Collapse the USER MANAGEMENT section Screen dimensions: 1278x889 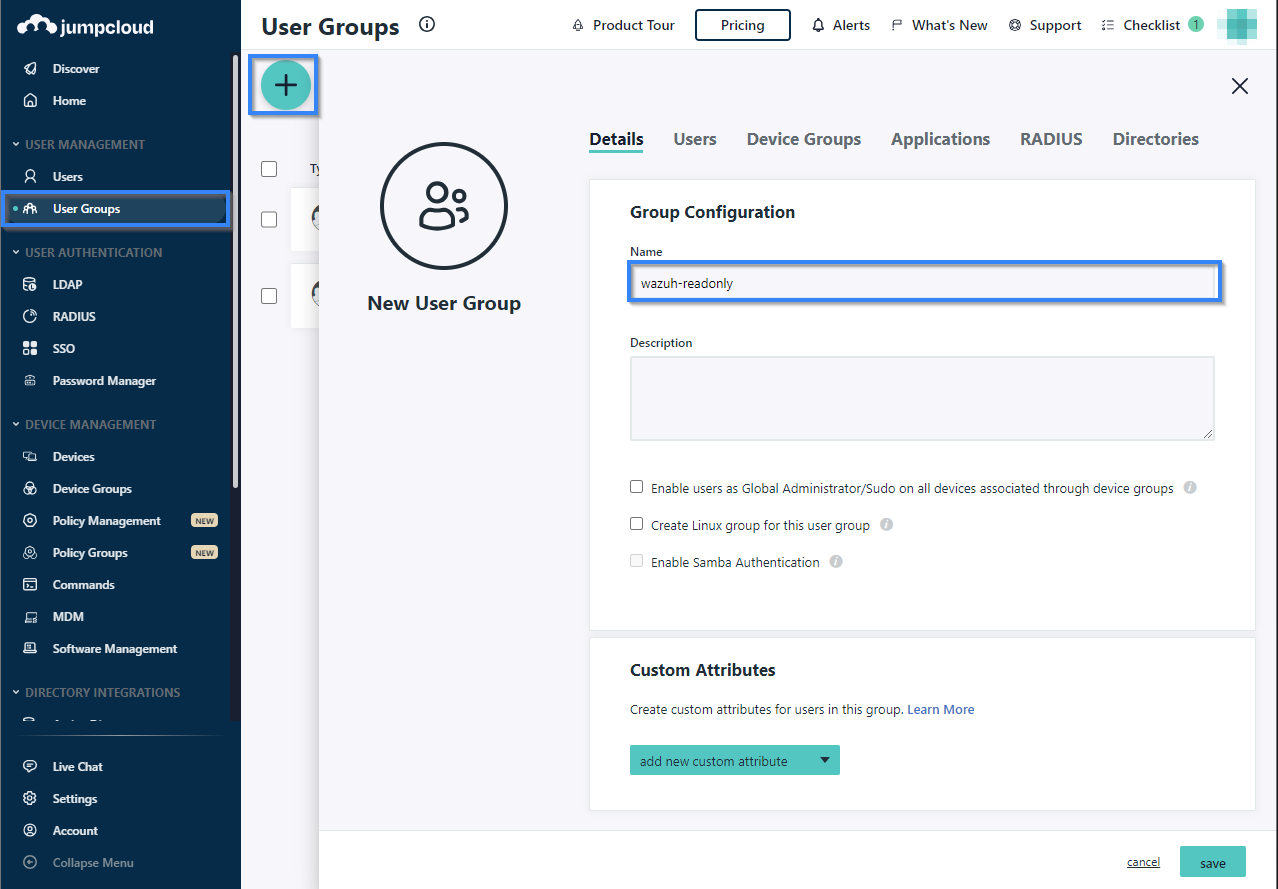click(79, 145)
